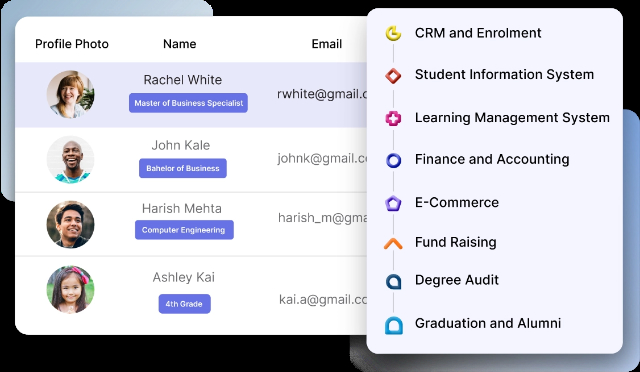The image size is (640, 372).
Task: Click the orange chevron Fund Raising icon
Action: 393,244
